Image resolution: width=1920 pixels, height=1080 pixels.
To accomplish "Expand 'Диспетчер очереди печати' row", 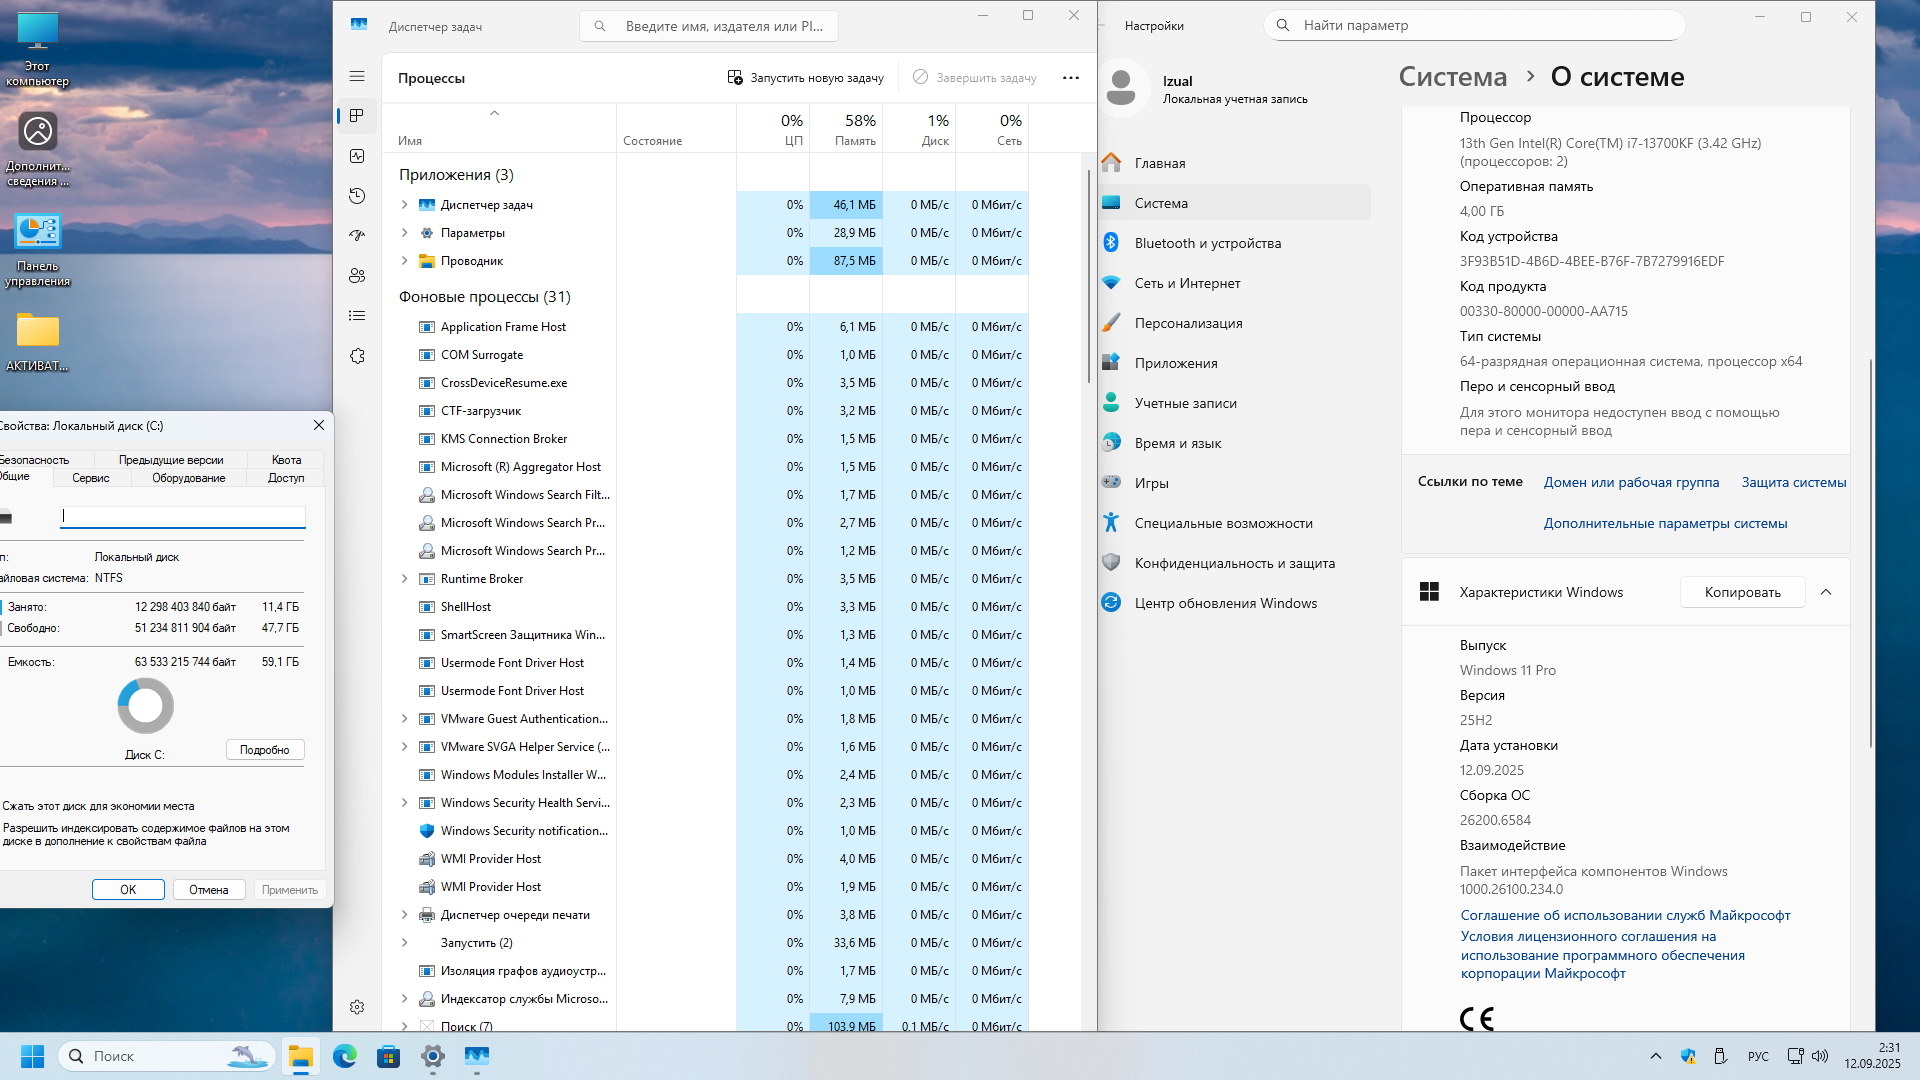I will click(x=404, y=915).
